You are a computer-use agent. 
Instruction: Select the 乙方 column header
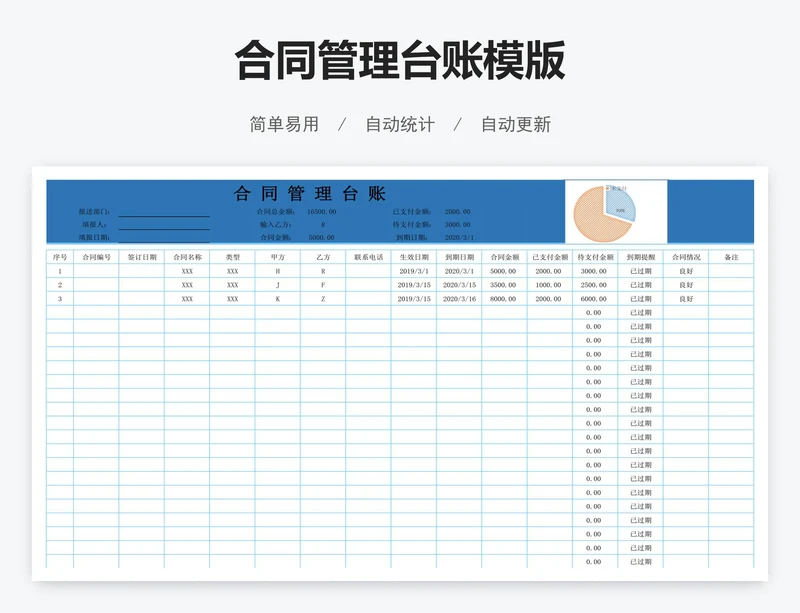click(323, 257)
